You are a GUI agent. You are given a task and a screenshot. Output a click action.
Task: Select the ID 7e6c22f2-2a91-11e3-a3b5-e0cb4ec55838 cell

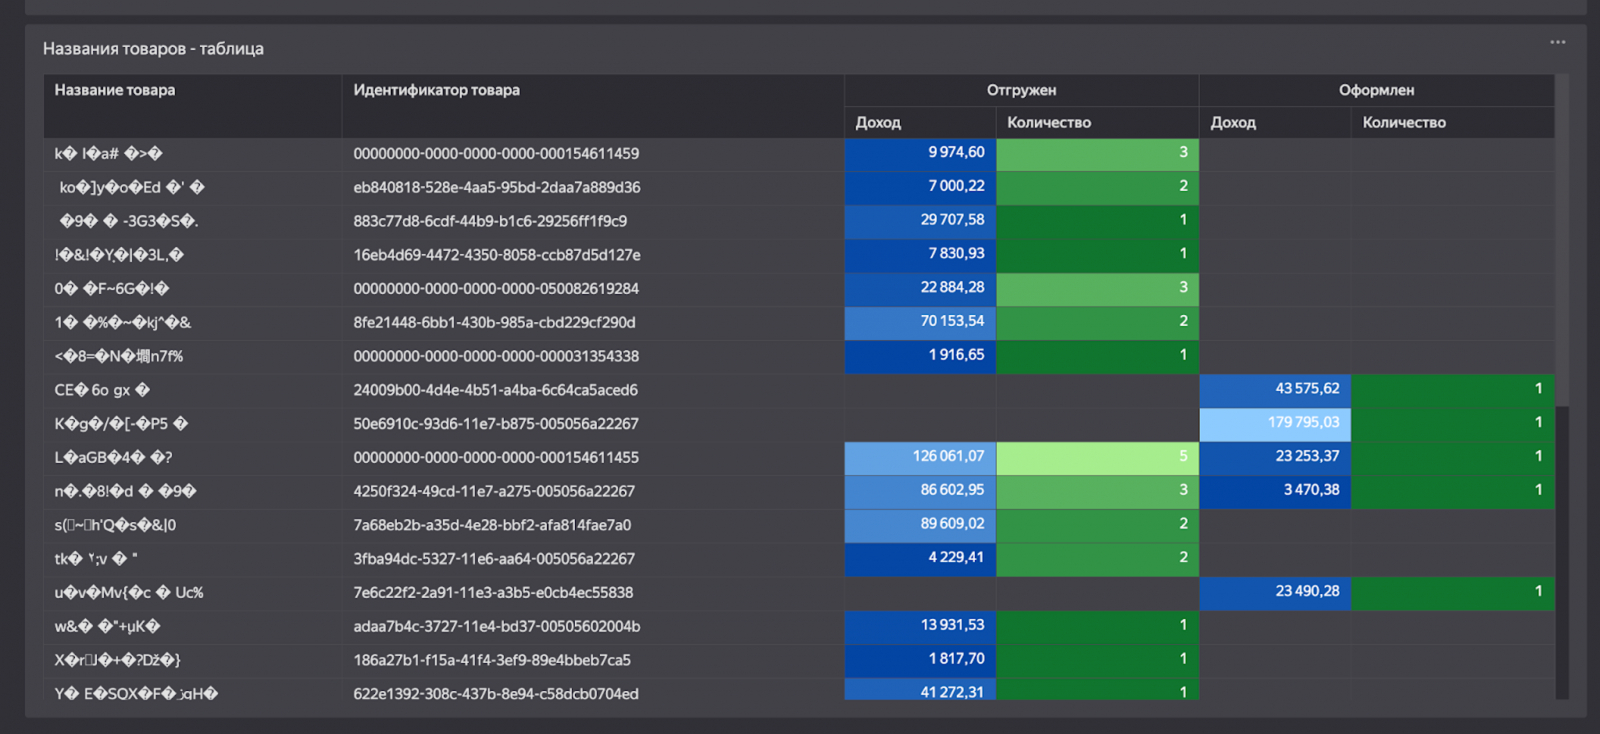[493, 593]
